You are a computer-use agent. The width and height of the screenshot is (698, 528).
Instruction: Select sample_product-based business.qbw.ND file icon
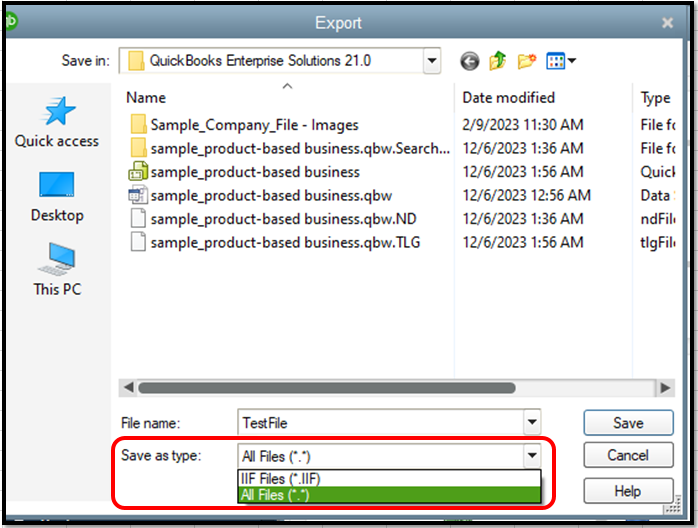click(x=138, y=219)
